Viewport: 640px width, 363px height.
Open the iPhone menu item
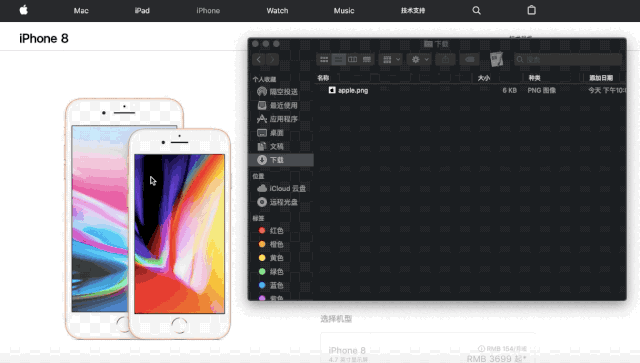pyautogui.click(x=208, y=11)
